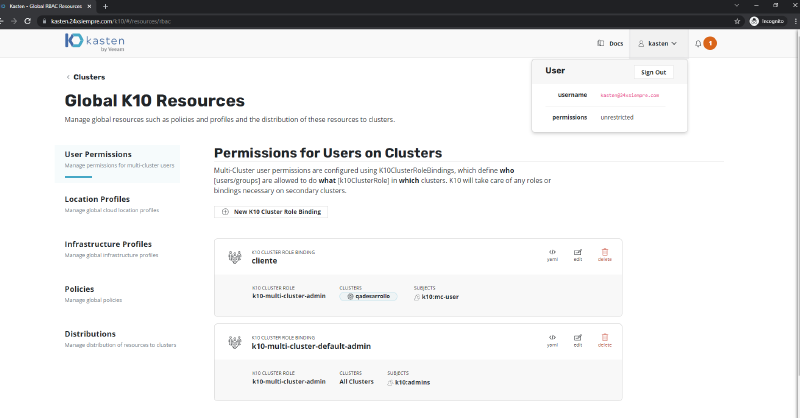Open yaml view for cliente binding
The width and height of the screenshot is (800, 418).
552,255
